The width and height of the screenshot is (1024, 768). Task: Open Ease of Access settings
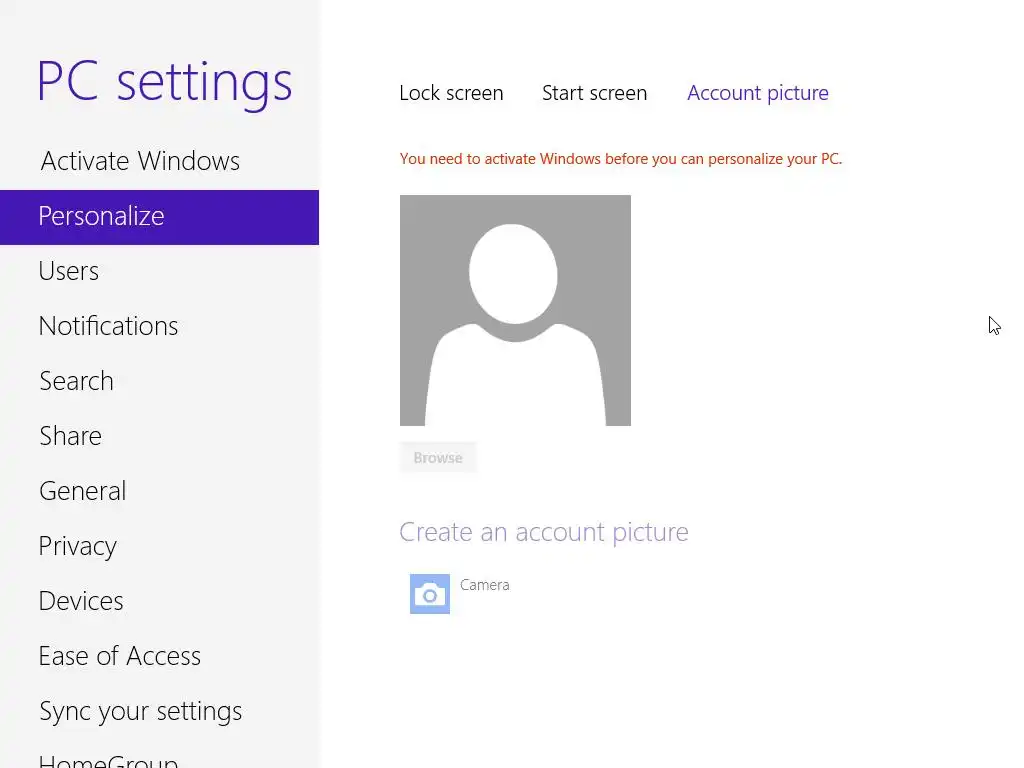(119, 656)
